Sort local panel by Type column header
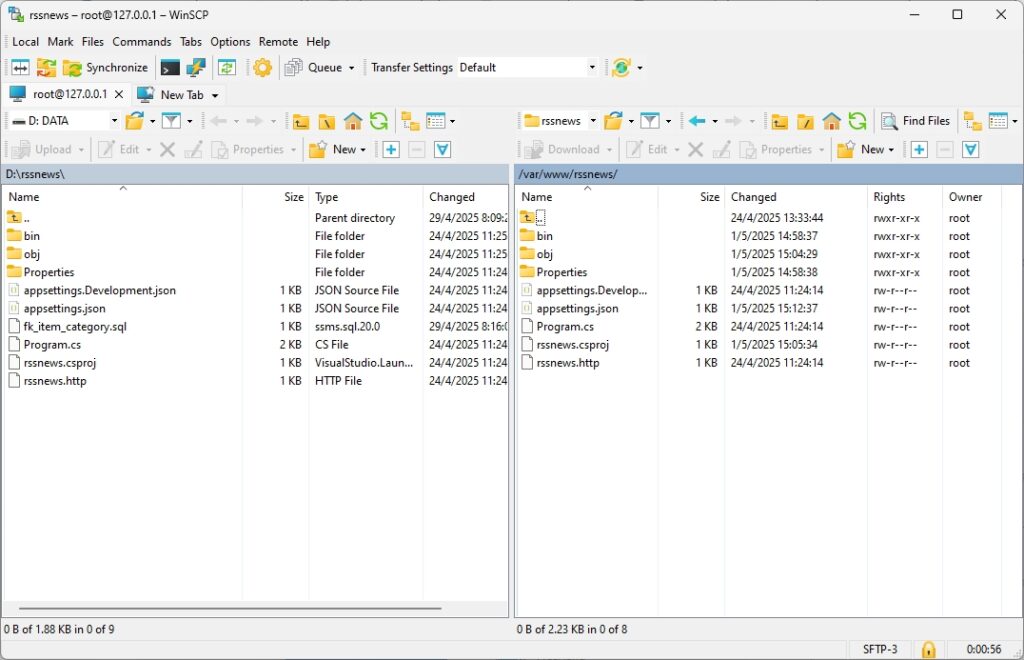The height and width of the screenshot is (660, 1024). click(366, 196)
